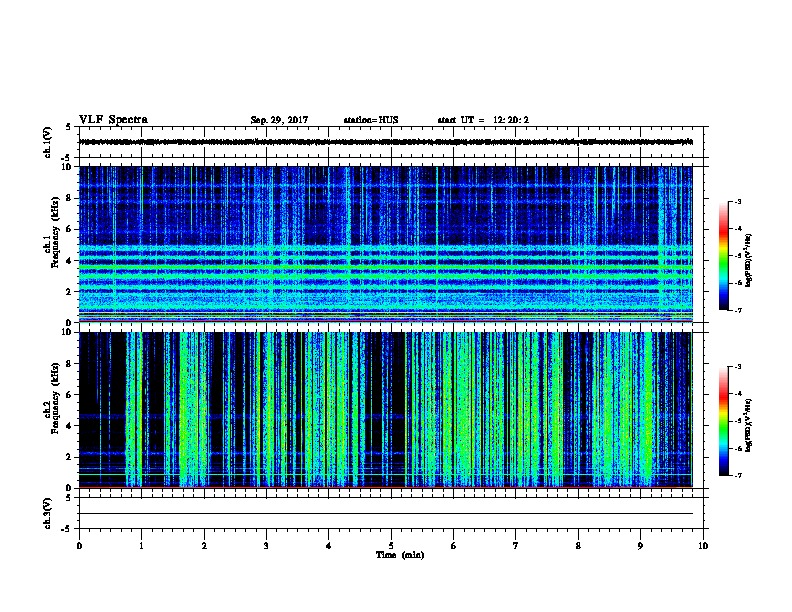Click the "Time (min)" axis label
Screen dimensions: 792x612
pos(400,555)
